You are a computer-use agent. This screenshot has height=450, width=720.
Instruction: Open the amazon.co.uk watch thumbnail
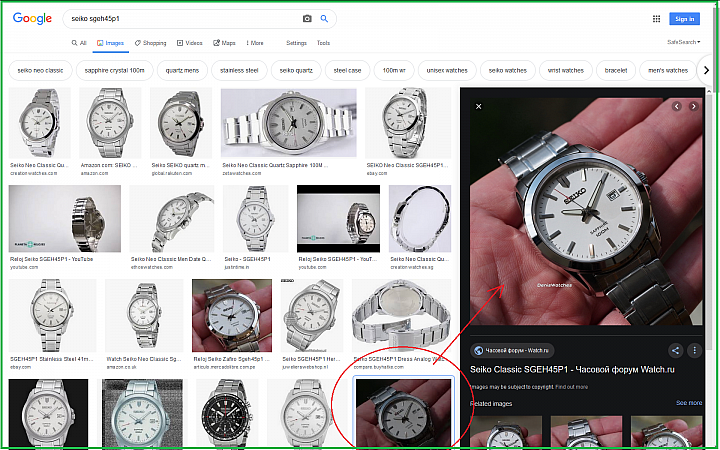tap(144, 316)
